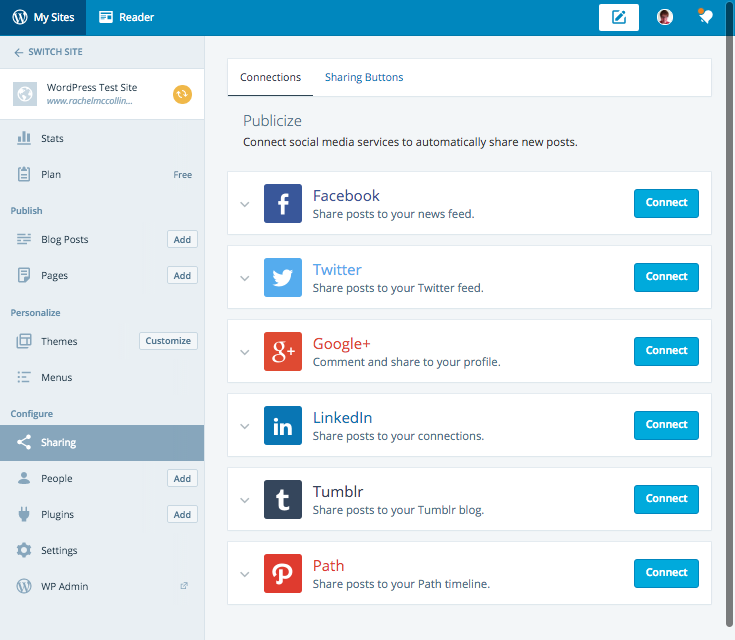The image size is (735, 640).
Task: Click the Tumblr service title
Action: [338, 492]
